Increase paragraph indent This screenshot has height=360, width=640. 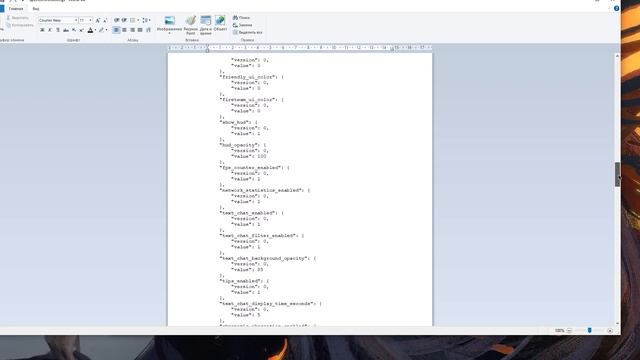click(x=124, y=20)
